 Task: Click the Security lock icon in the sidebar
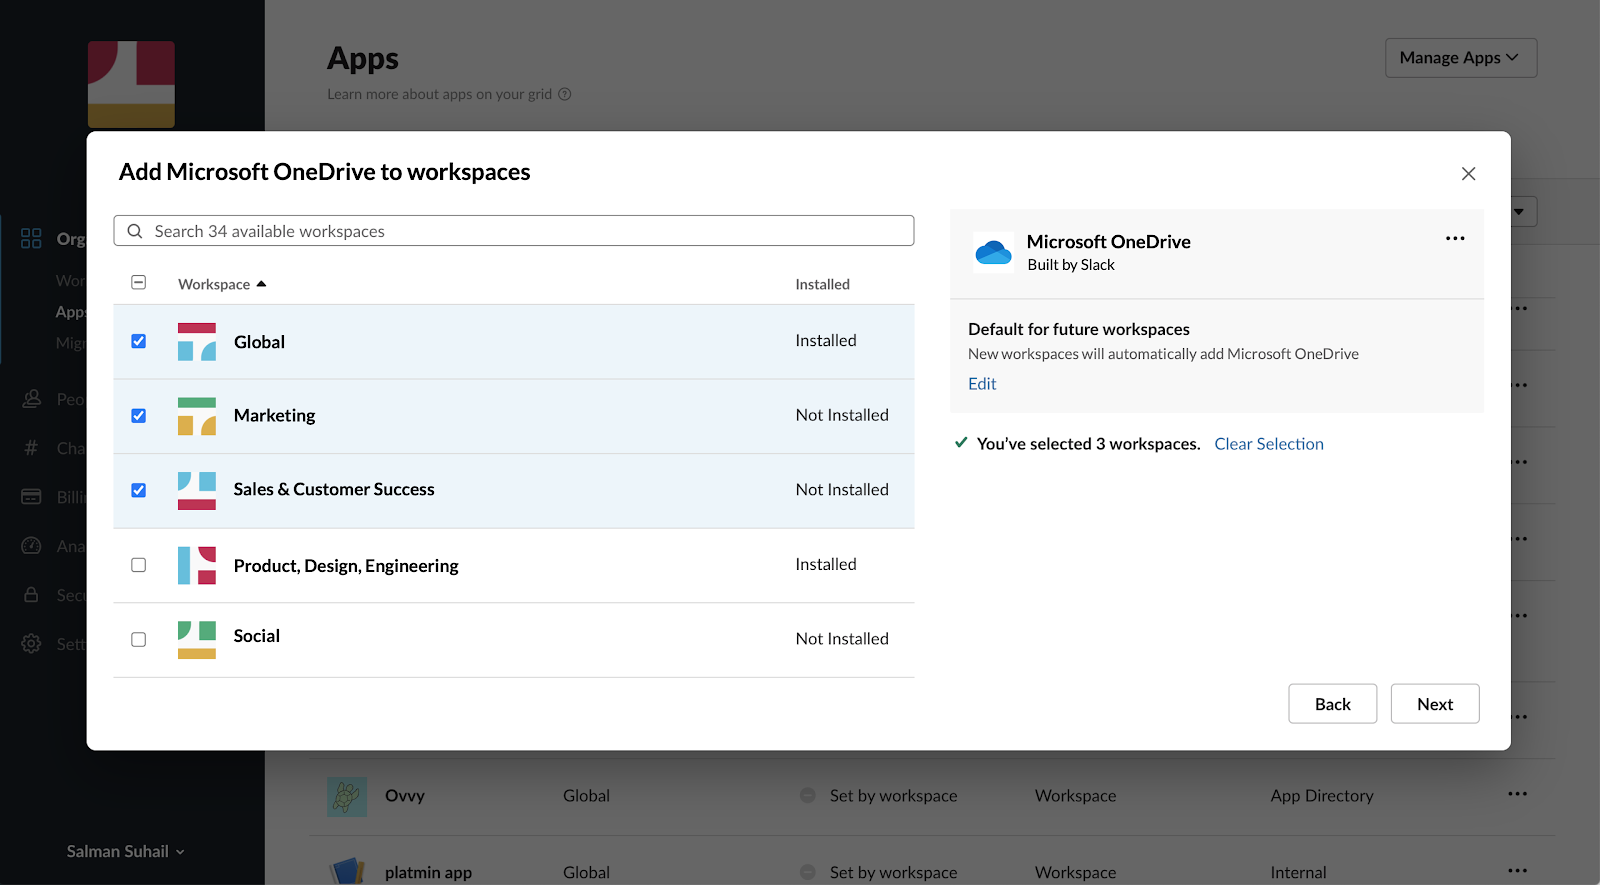[32, 595]
